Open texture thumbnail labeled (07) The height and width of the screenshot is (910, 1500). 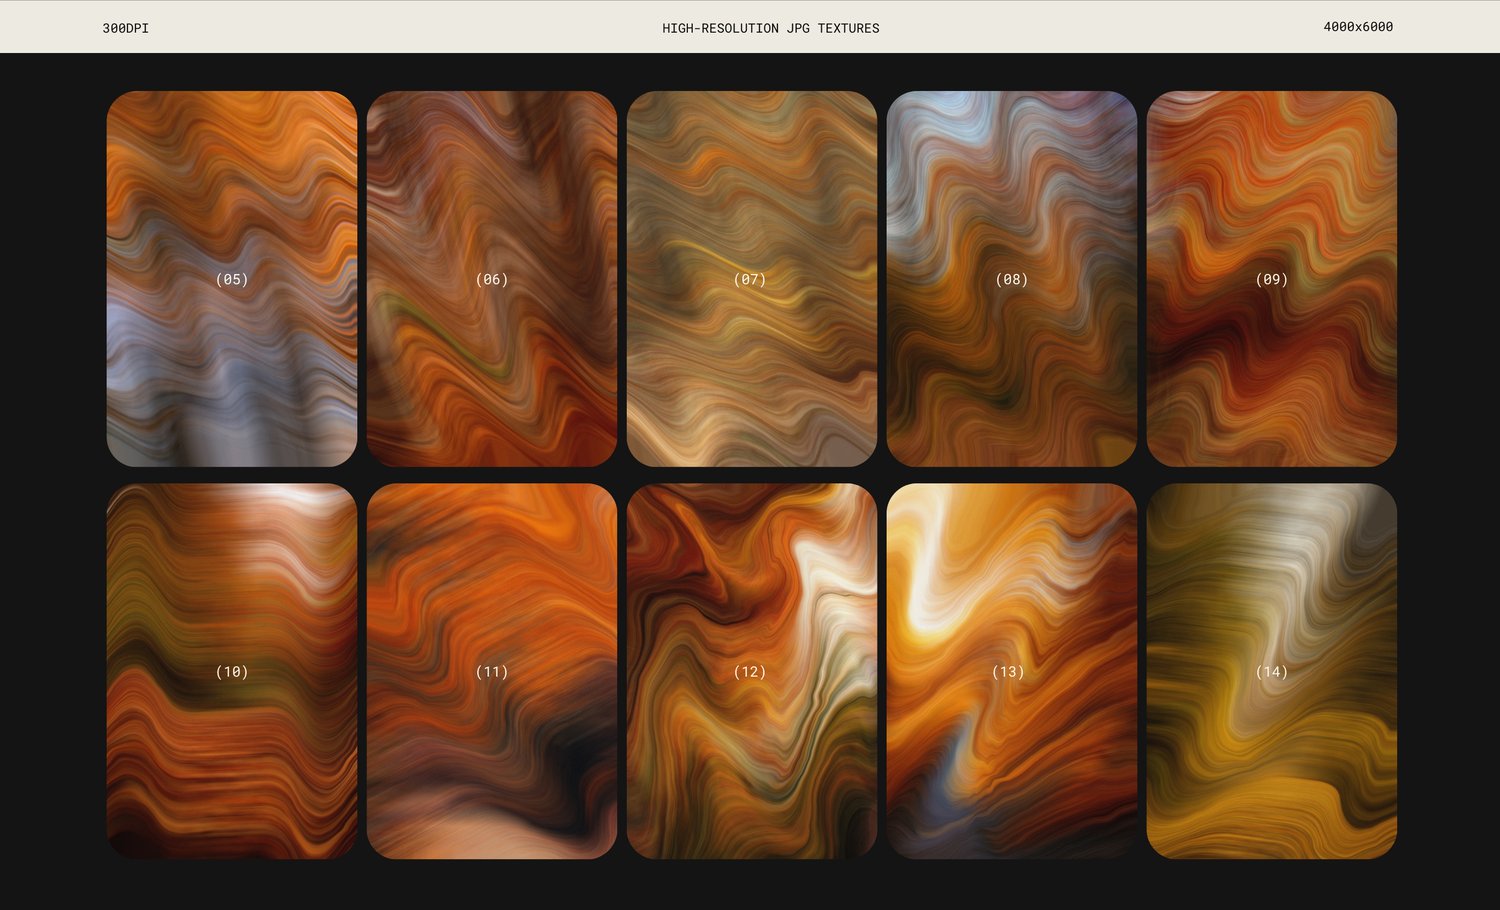pyautogui.click(x=752, y=279)
